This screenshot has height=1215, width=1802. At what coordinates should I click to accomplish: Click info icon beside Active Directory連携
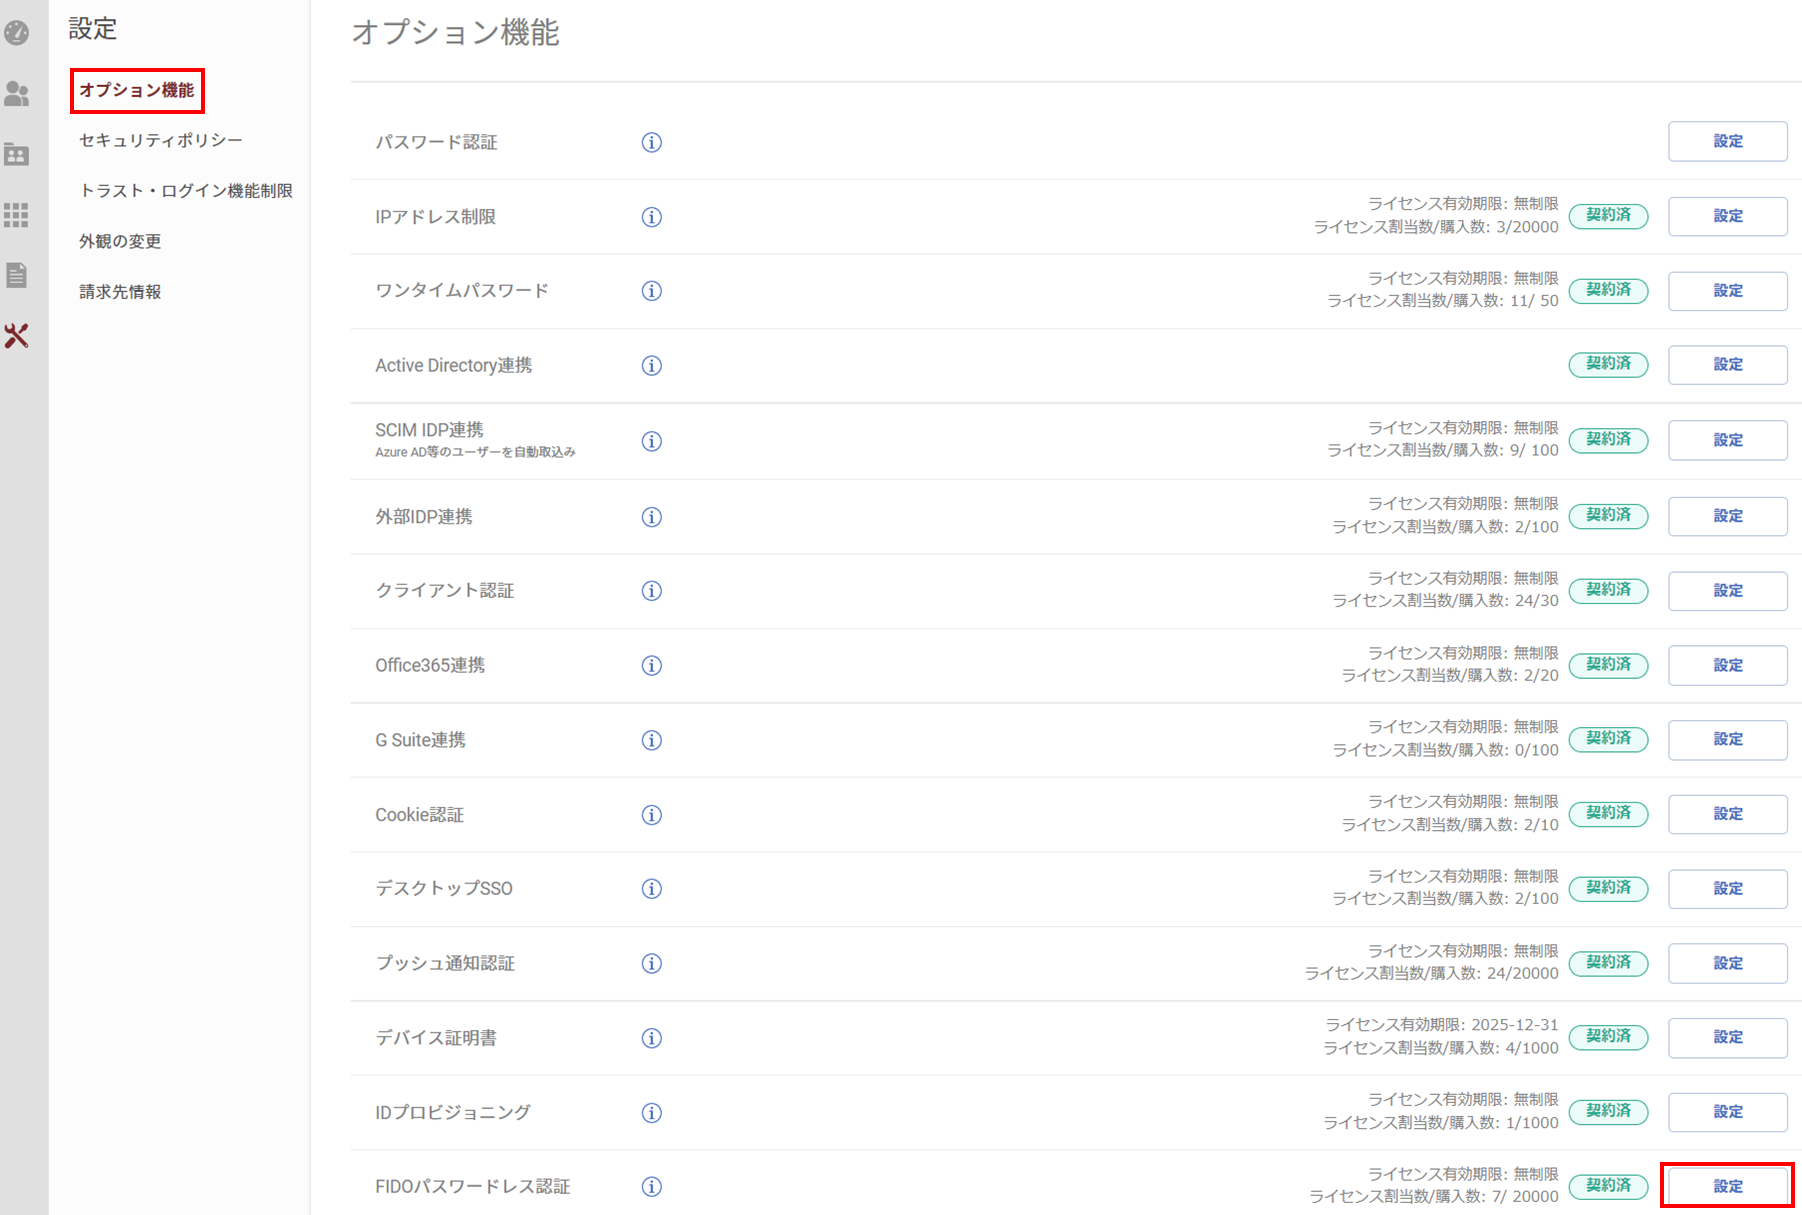click(651, 366)
